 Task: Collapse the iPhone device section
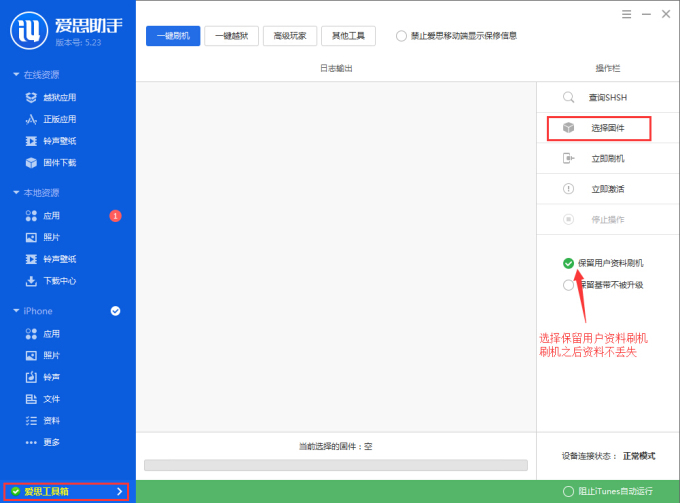tap(16, 311)
